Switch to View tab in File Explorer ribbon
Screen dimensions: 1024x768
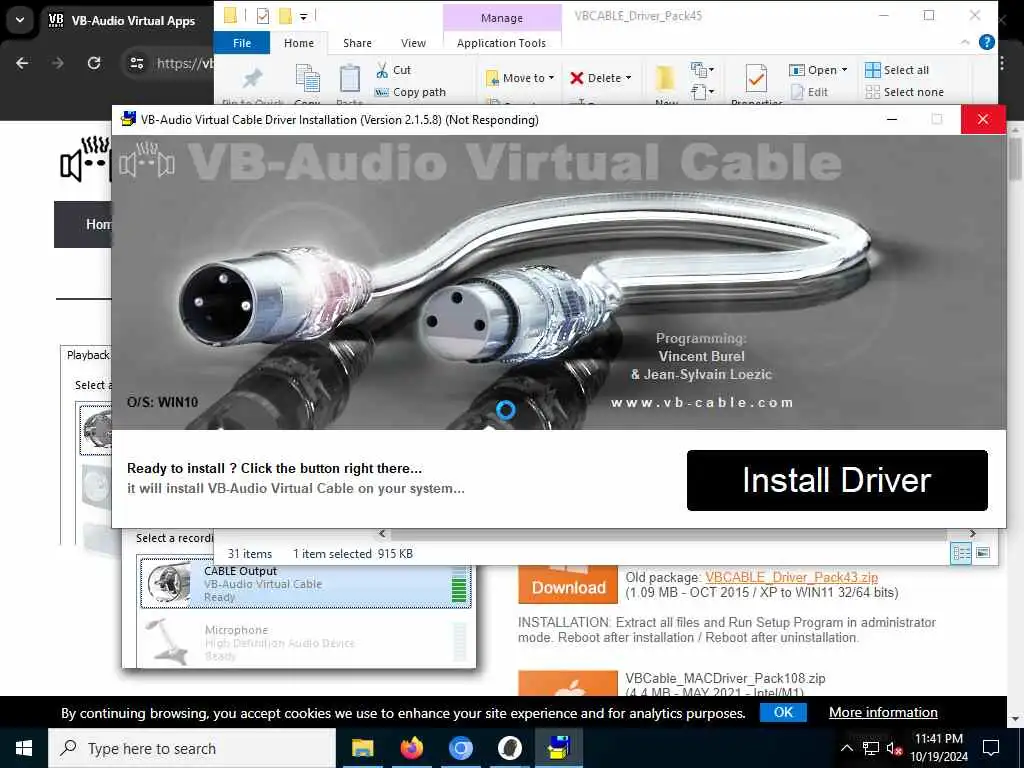pyautogui.click(x=413, y=43)
